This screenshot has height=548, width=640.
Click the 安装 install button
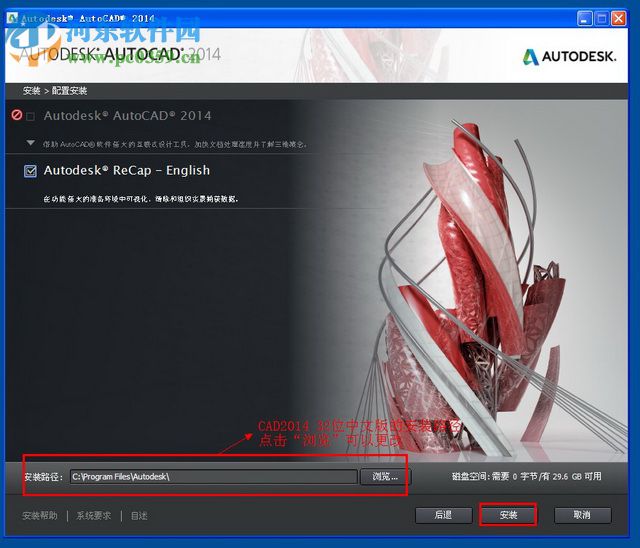tap(508, 515)
